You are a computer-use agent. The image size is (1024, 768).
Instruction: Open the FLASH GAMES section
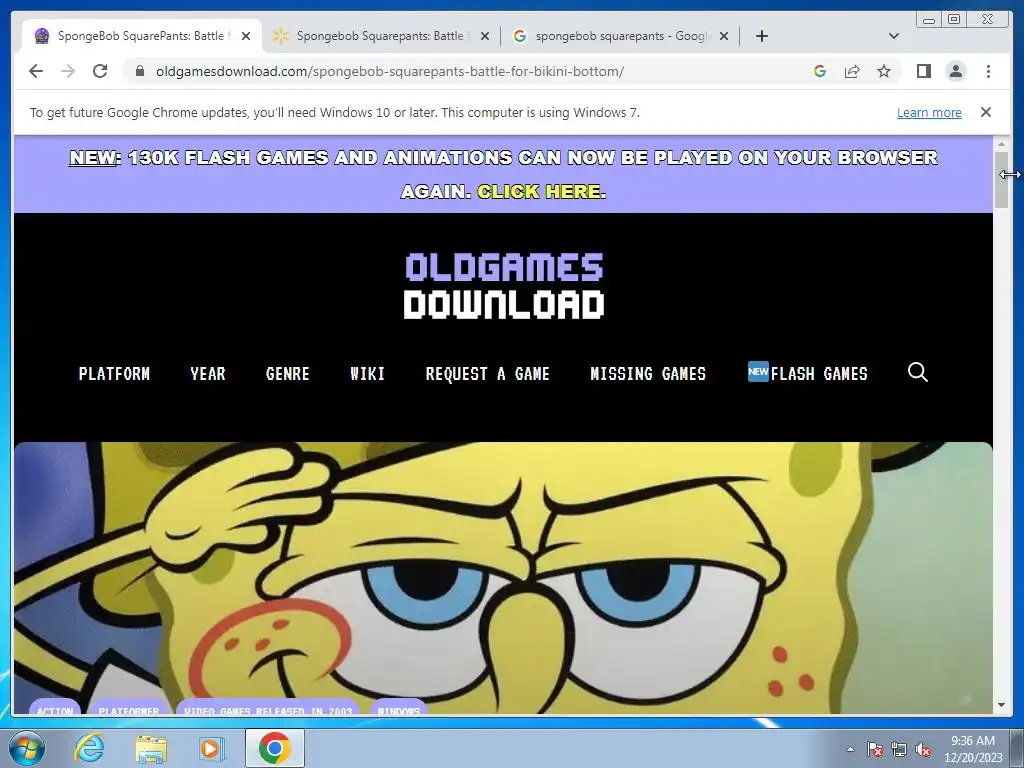(808, 372)
